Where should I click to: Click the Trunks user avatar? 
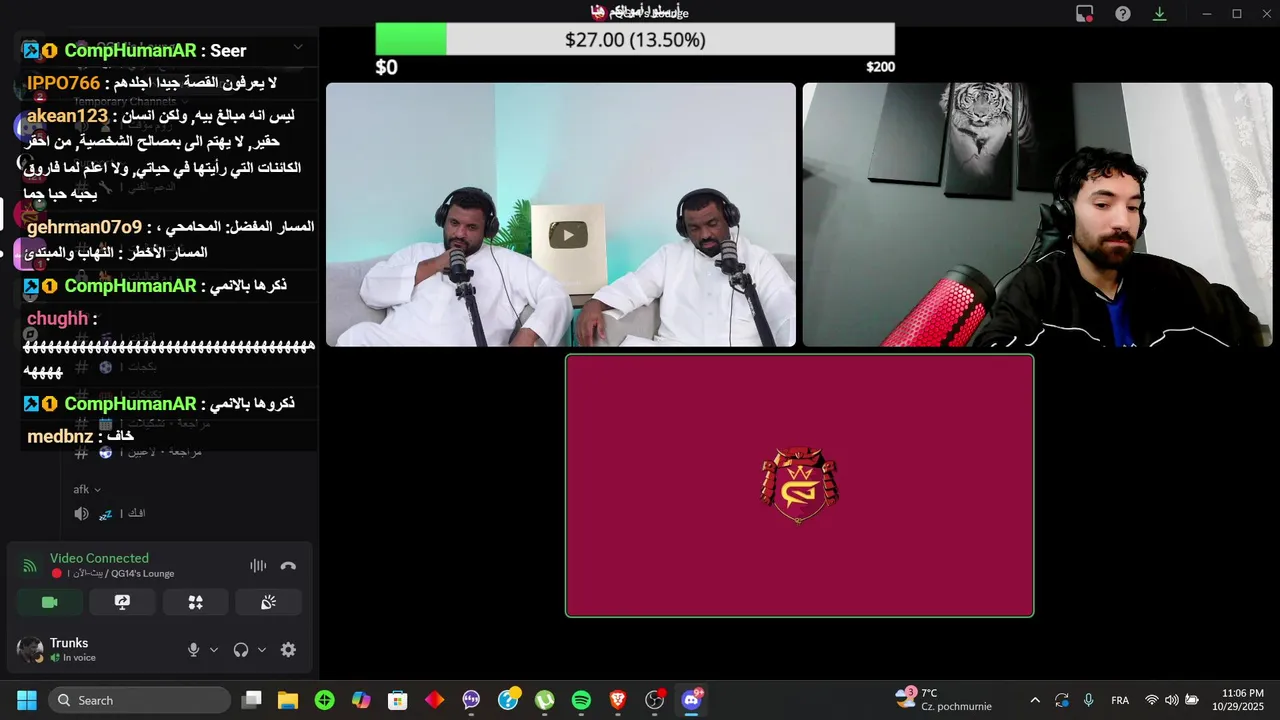[30, 650]
